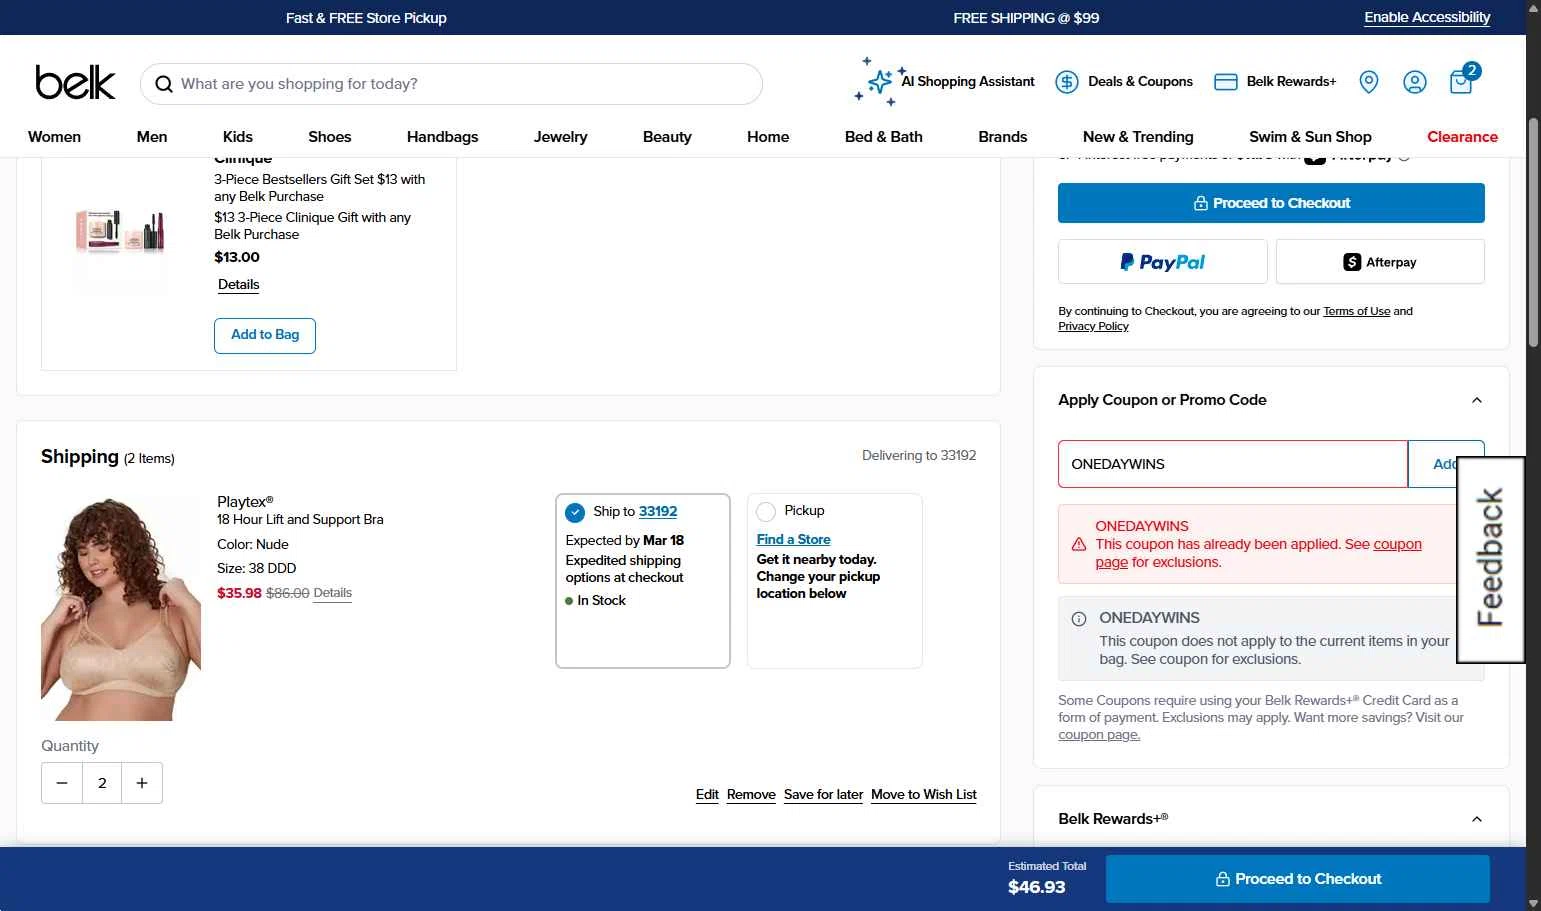Decrease quantity with the minus button
Screen dimensions: 1541x911
(x=62, y=783)
